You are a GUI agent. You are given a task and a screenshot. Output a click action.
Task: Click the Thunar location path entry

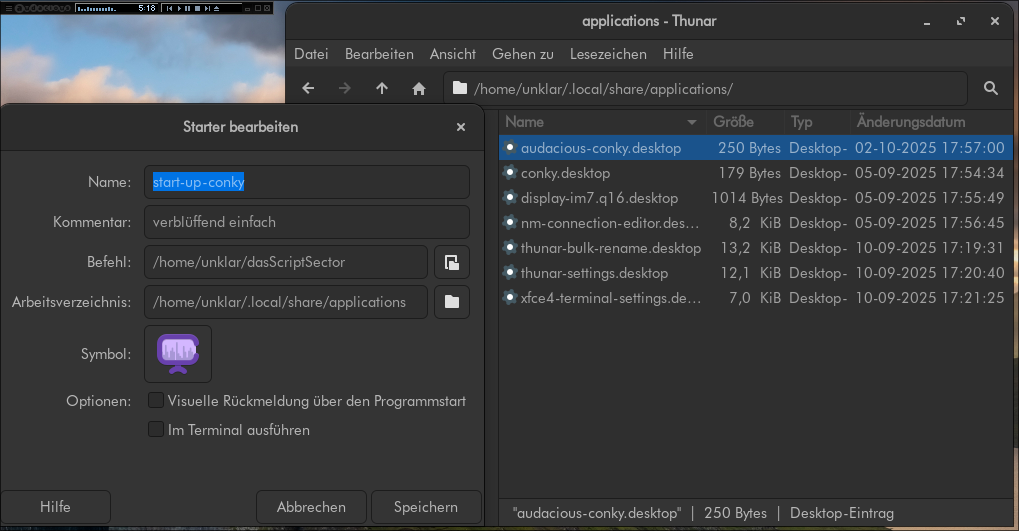pyautogui.click(x=705, y=88)
